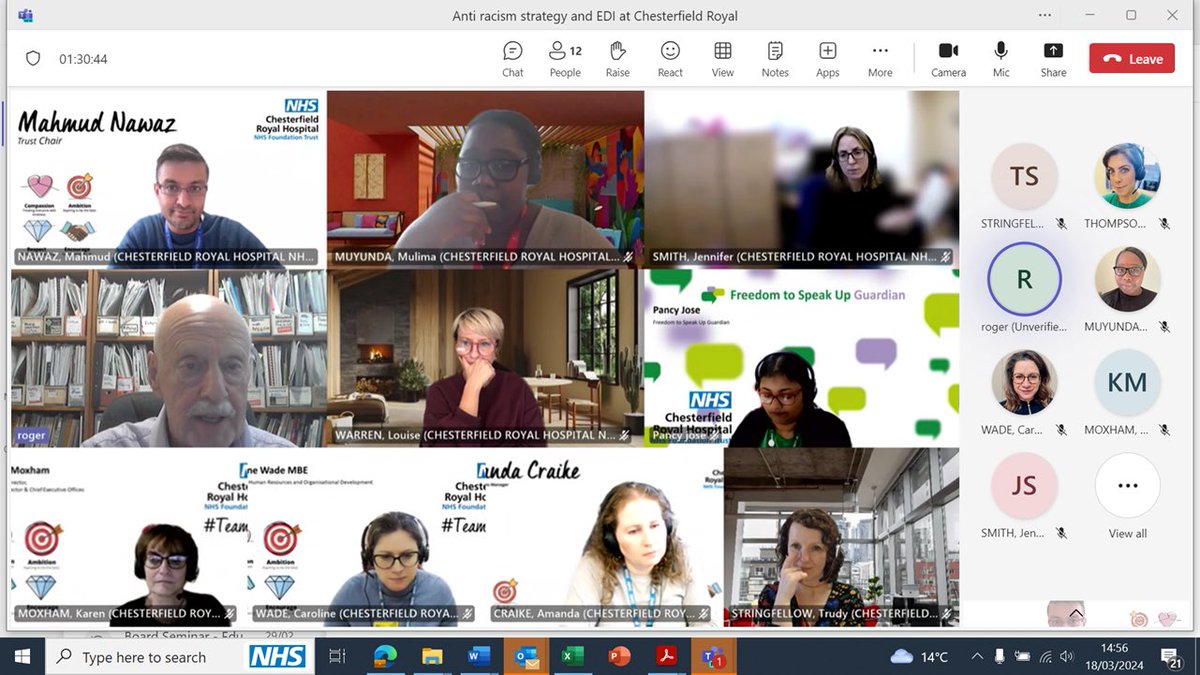
Task: Select Trudy Stringfellow's video tile
Action: pos(841,537)
